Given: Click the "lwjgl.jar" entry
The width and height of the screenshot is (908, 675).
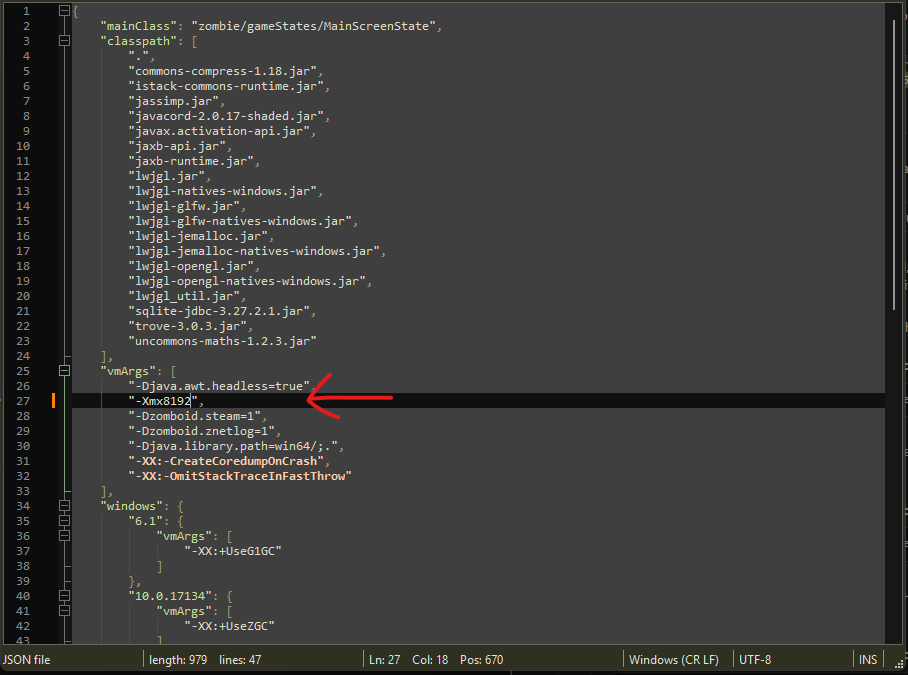Looking at the screenshot, I should (x=167, y=176).
